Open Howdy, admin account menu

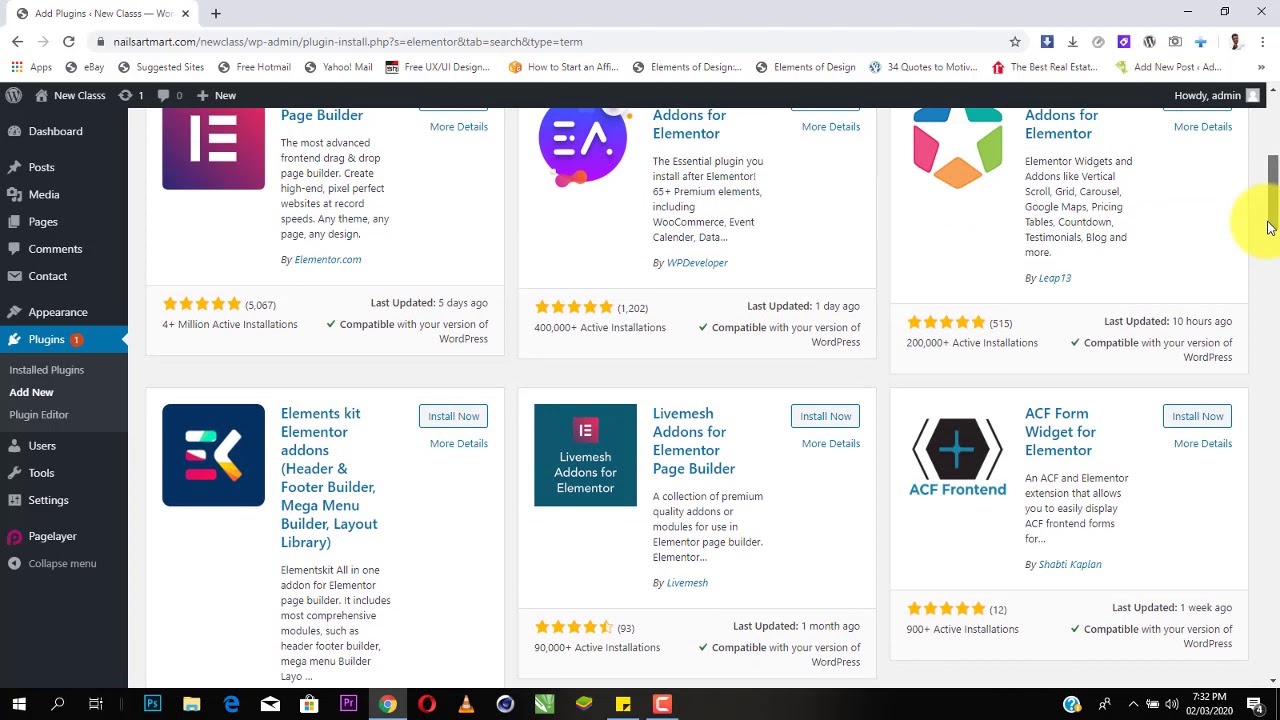(x=1216, y=95)
